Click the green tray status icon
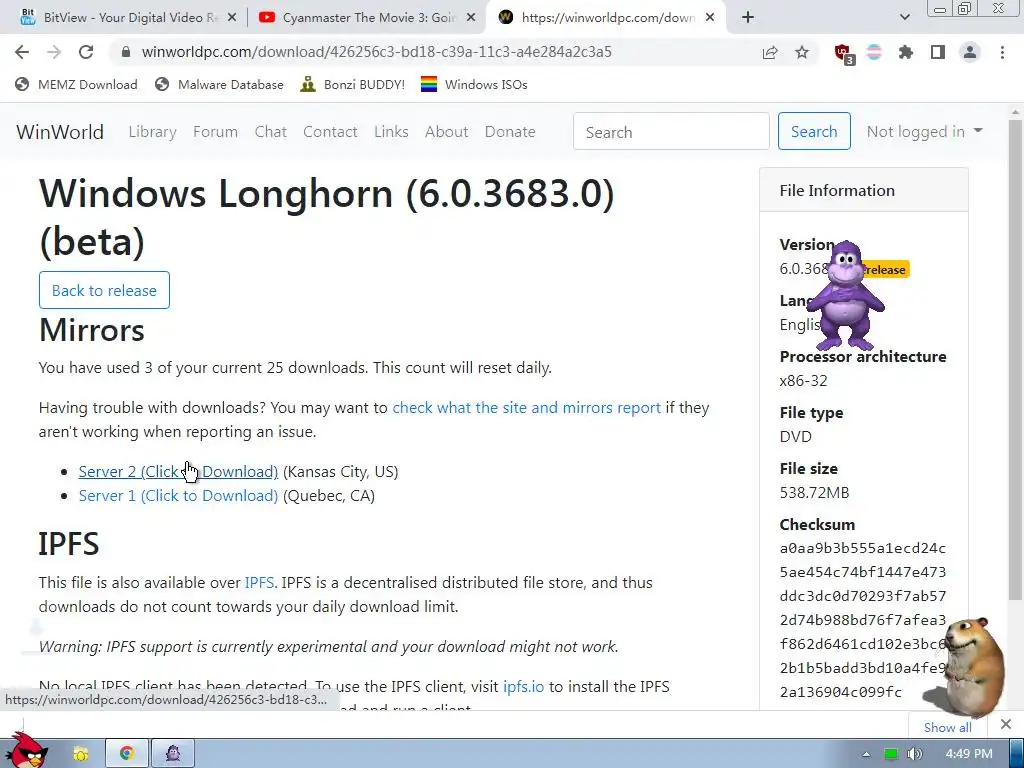The image size is (1024, 768). point(891,754)
